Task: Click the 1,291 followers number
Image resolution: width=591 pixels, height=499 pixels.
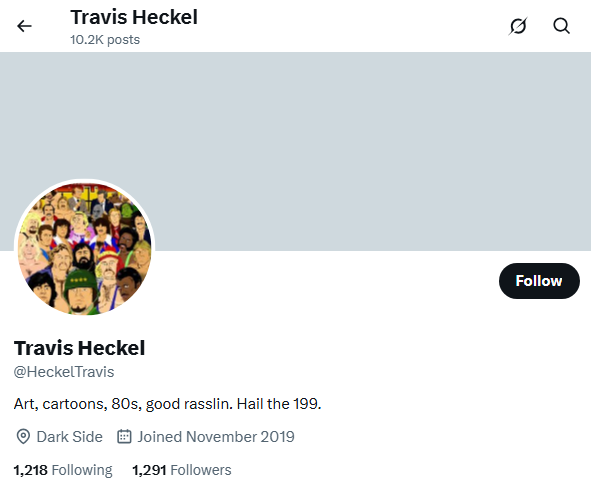Action: point(149,470)
